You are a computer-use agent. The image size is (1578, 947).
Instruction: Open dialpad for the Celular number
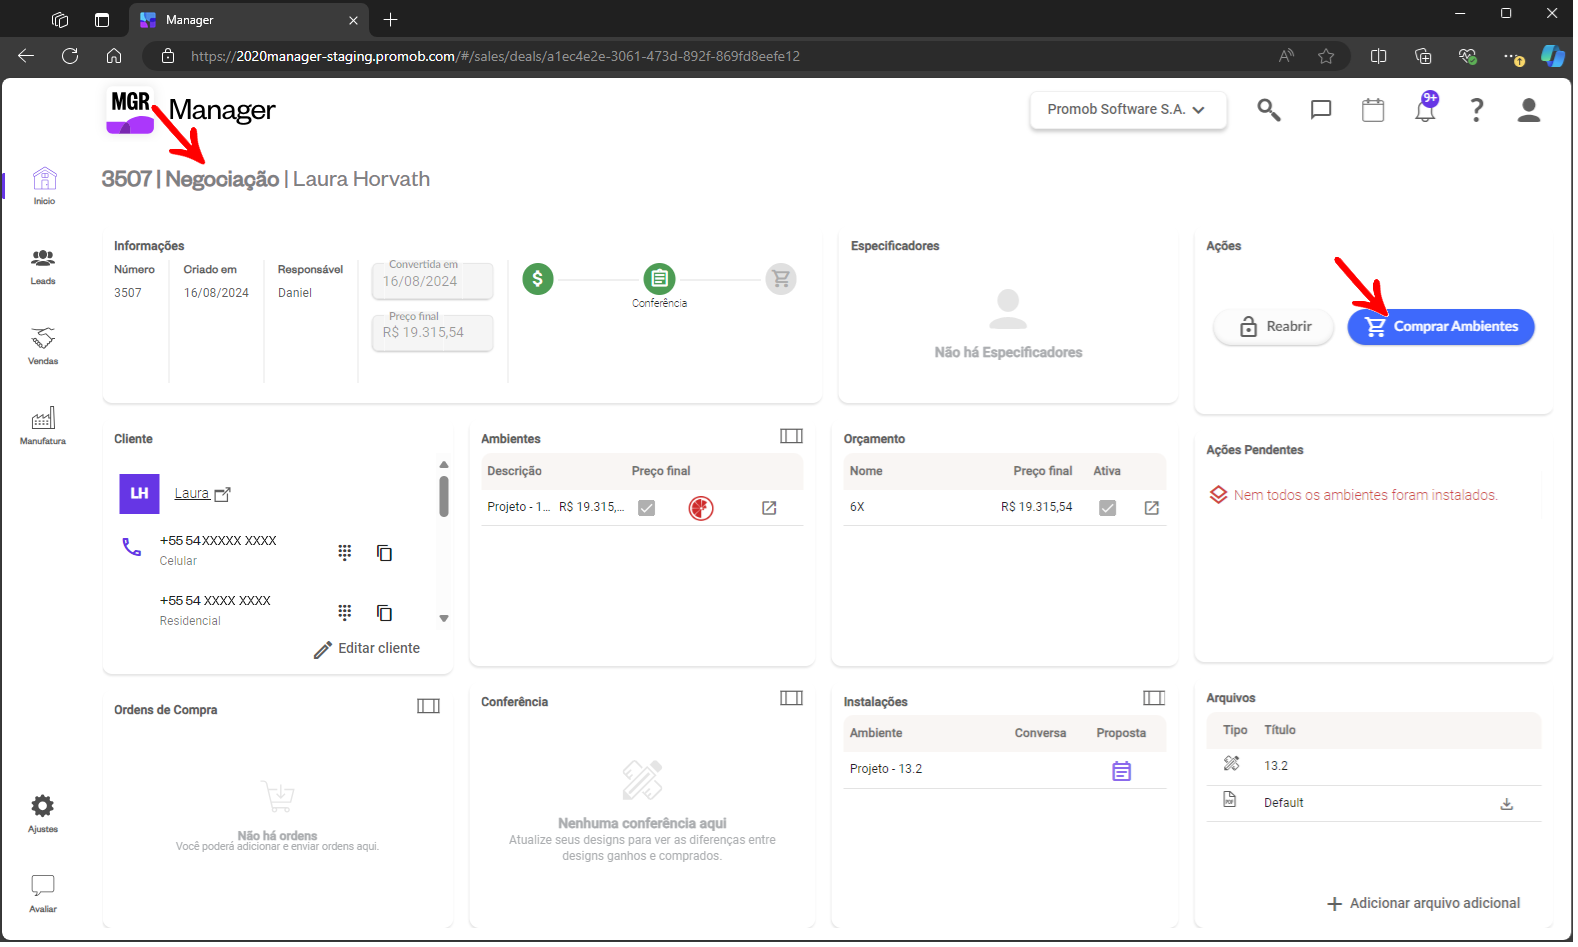[345, 553]
